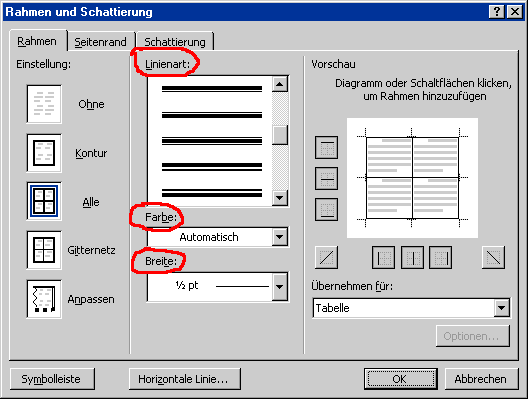The image size is (528, 399).
Task: Toggle the inside vertical border button
Action: (412, 258)
